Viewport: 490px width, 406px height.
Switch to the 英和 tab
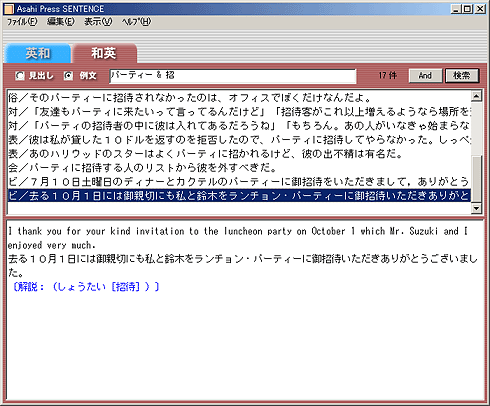38,53
